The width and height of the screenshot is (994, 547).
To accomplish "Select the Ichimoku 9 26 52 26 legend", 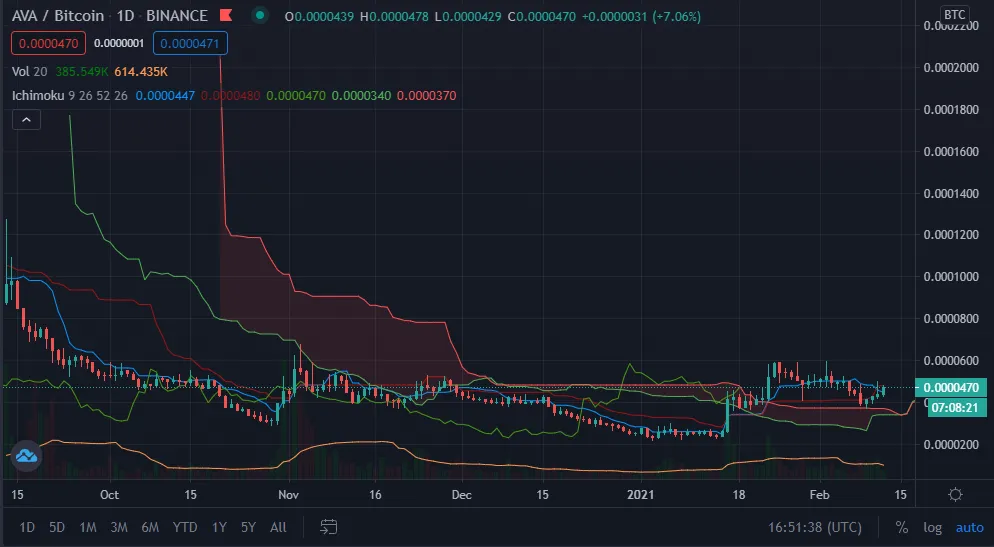I will (70, 96).
